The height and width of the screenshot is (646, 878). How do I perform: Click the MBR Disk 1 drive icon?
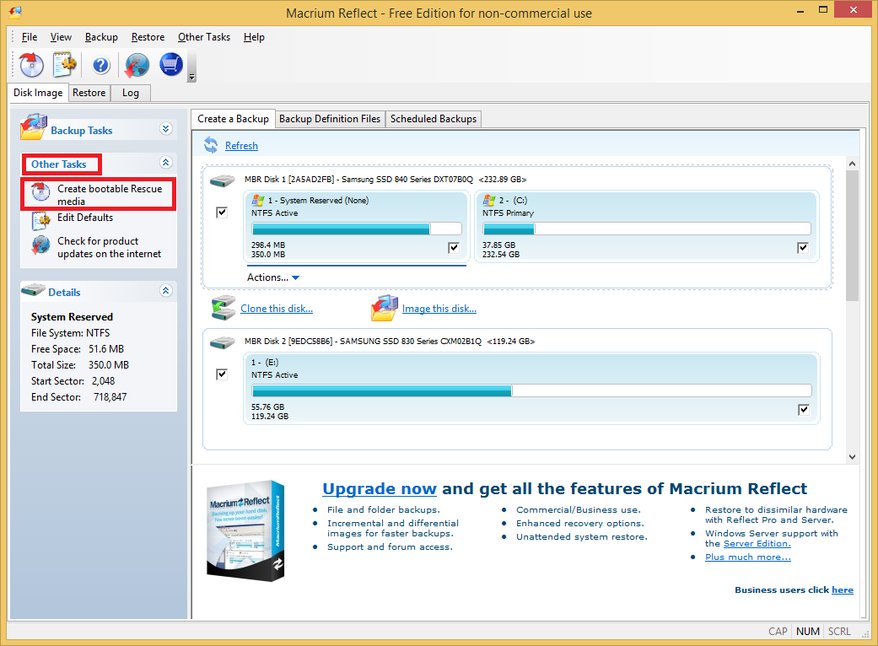[222, 181]
